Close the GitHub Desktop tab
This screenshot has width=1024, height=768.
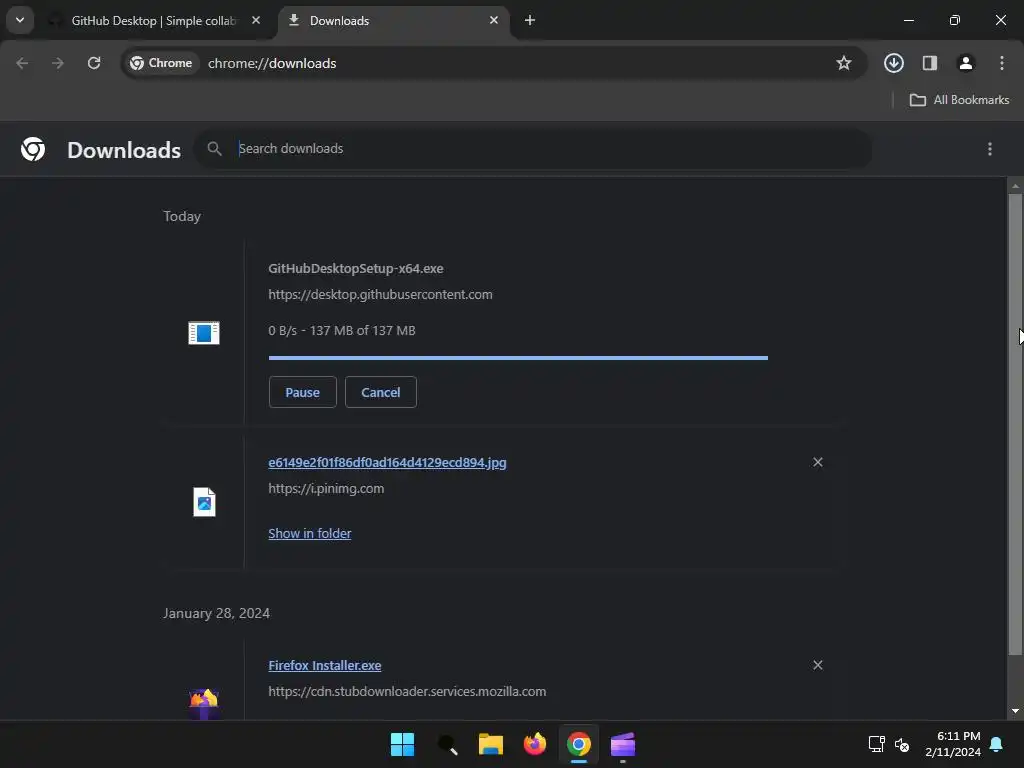256,20
